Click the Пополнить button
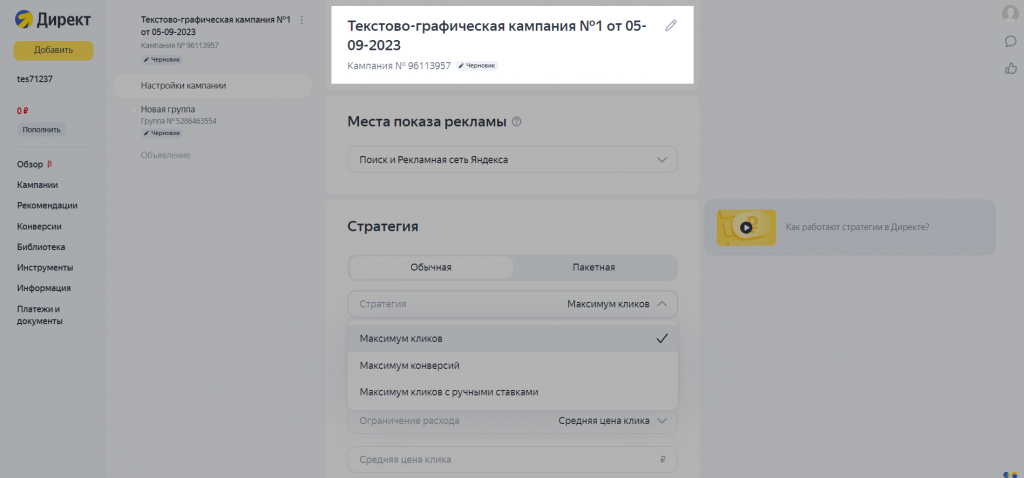The height and width of the screenshot is (478, 1024). click(x=41, y=129)
